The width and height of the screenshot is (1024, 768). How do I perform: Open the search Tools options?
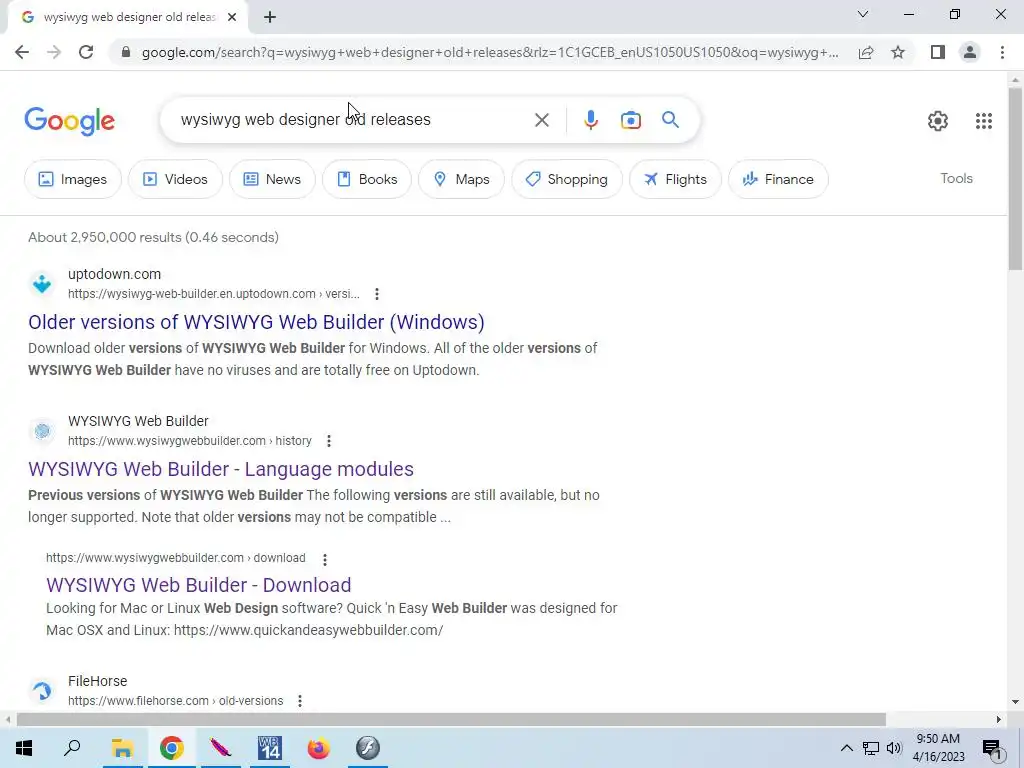coord(956,178)
